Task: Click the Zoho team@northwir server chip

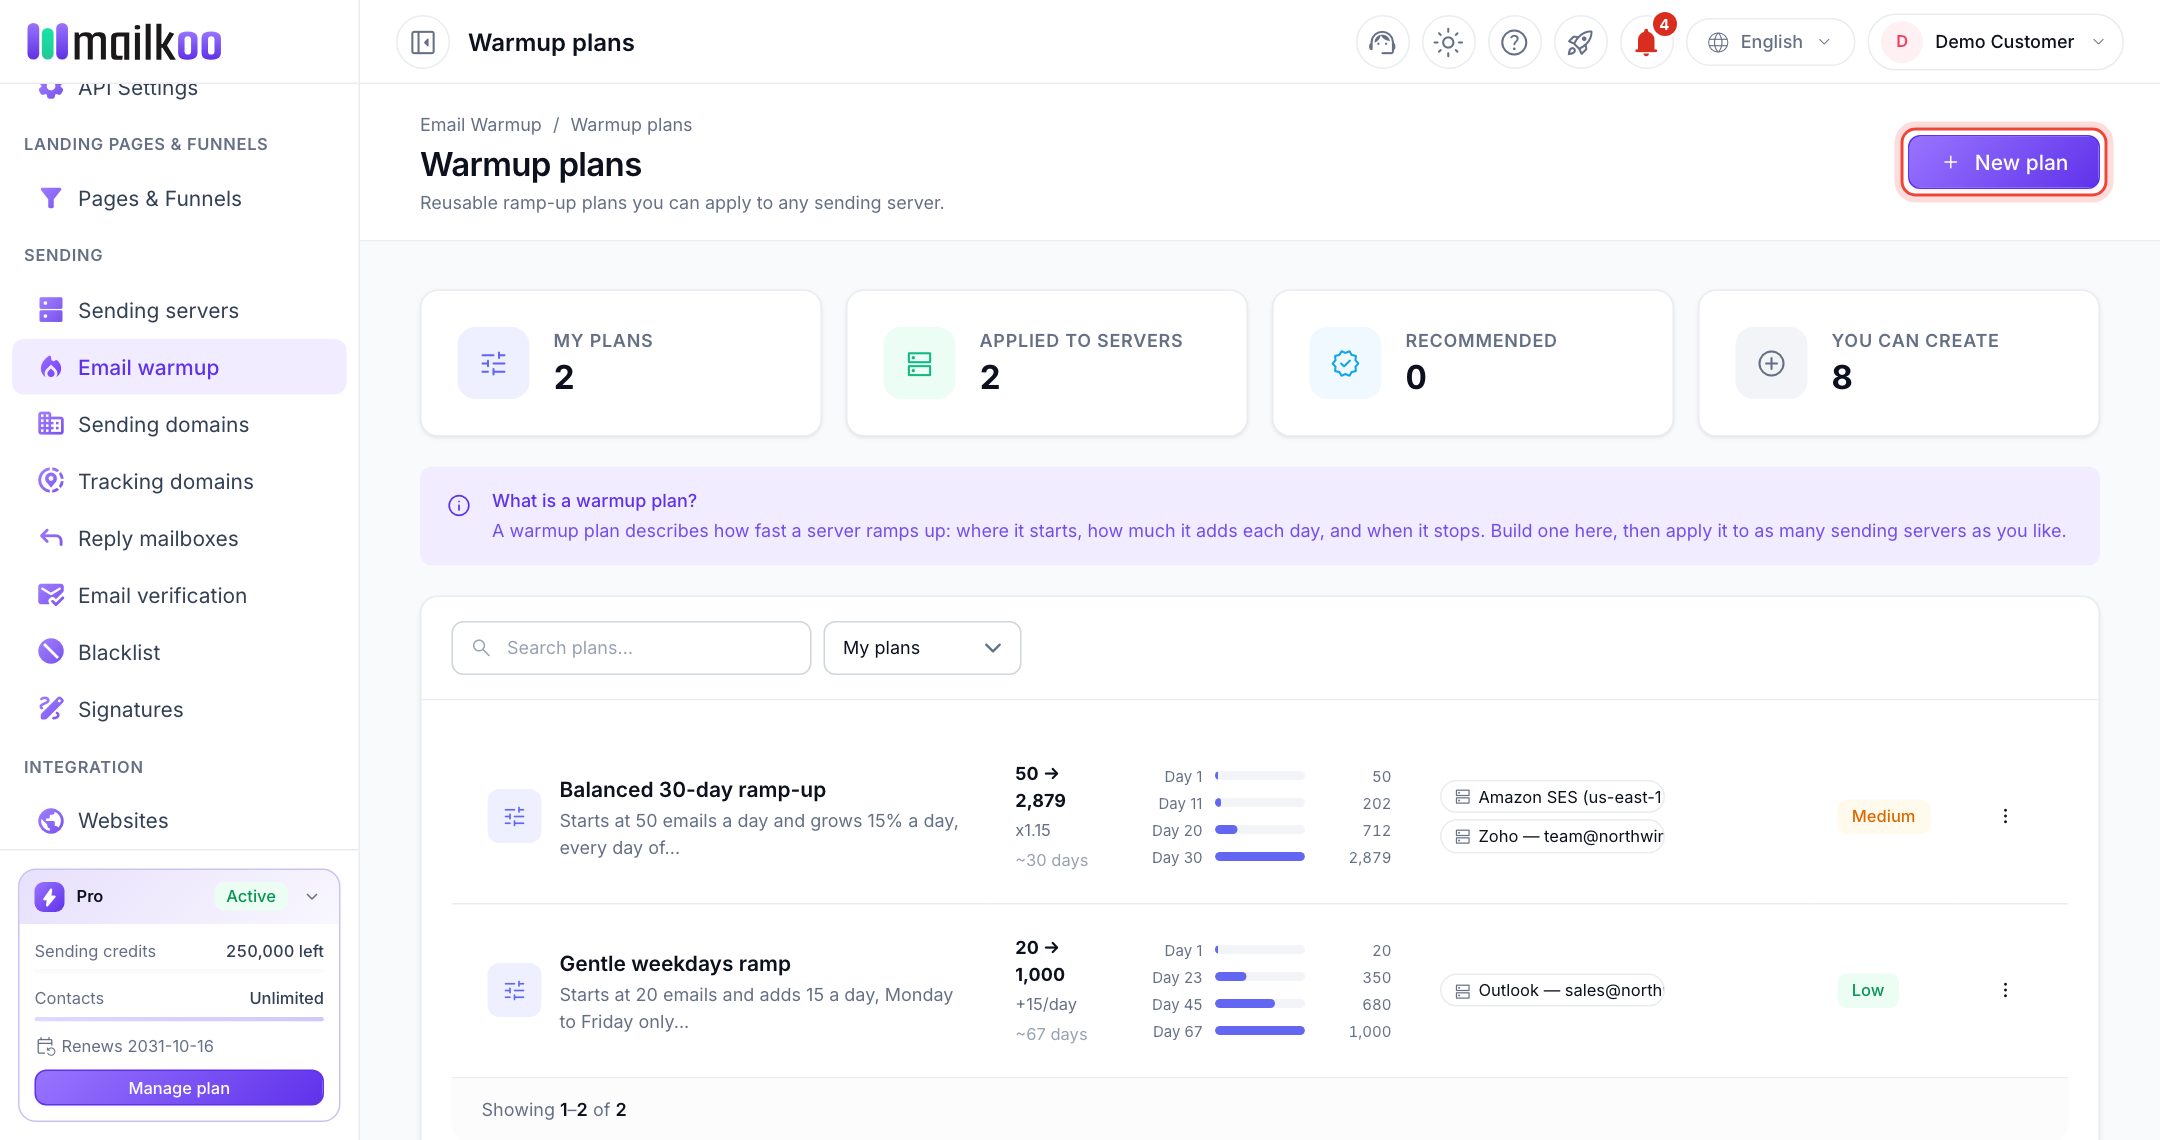Action: [1552, 836]
